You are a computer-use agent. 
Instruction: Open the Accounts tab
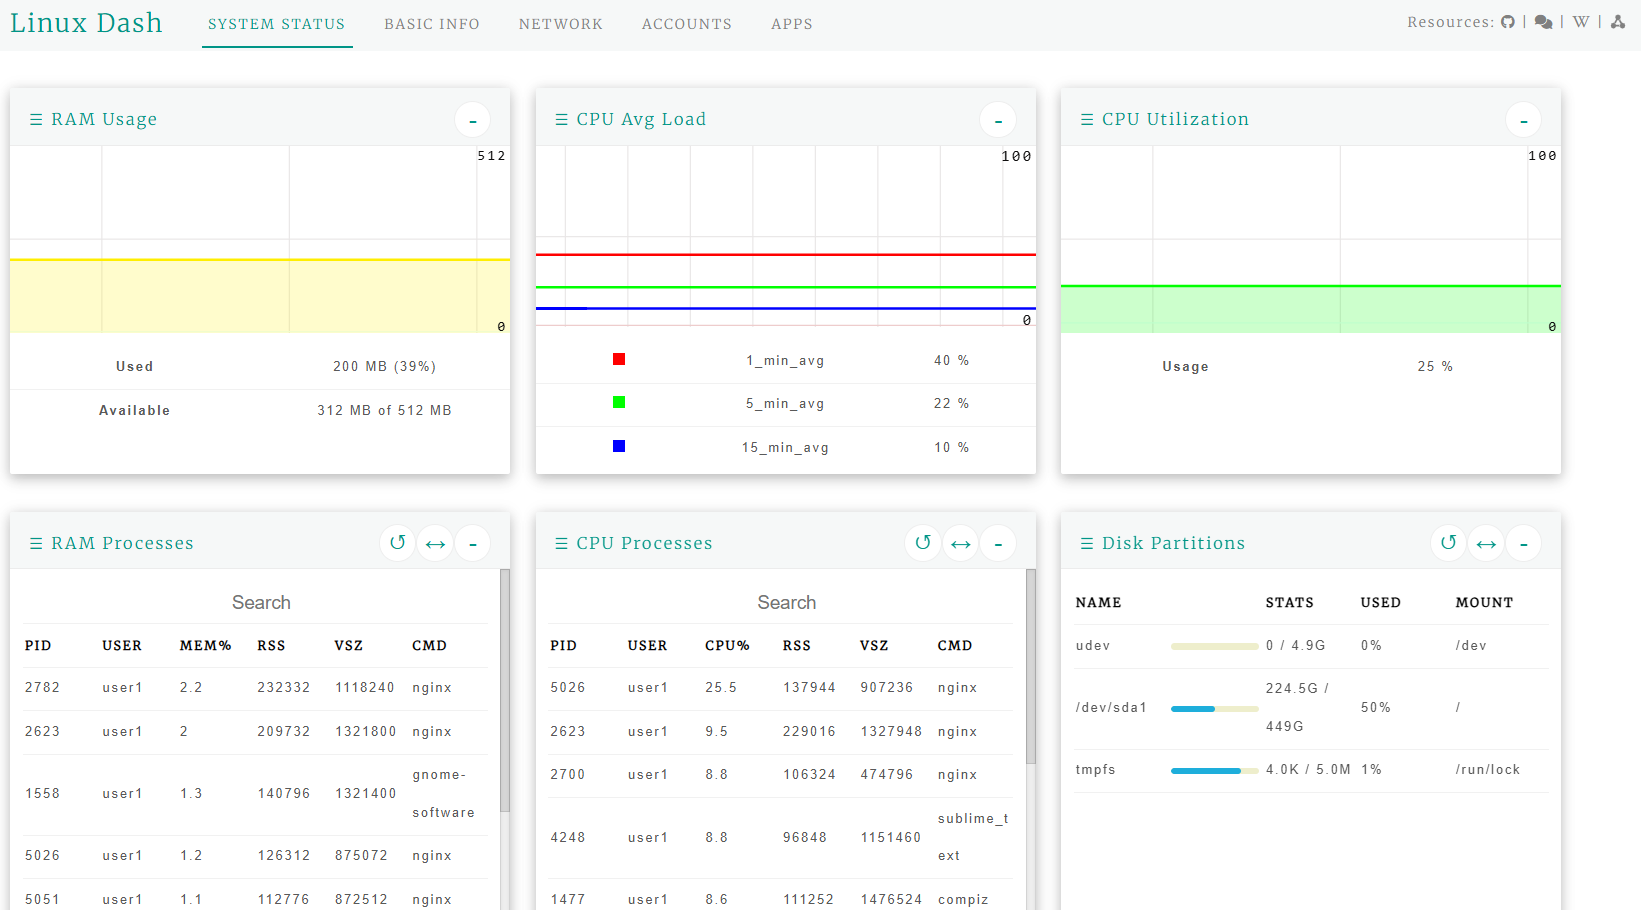pyautogui.click(x=687, y=24)
